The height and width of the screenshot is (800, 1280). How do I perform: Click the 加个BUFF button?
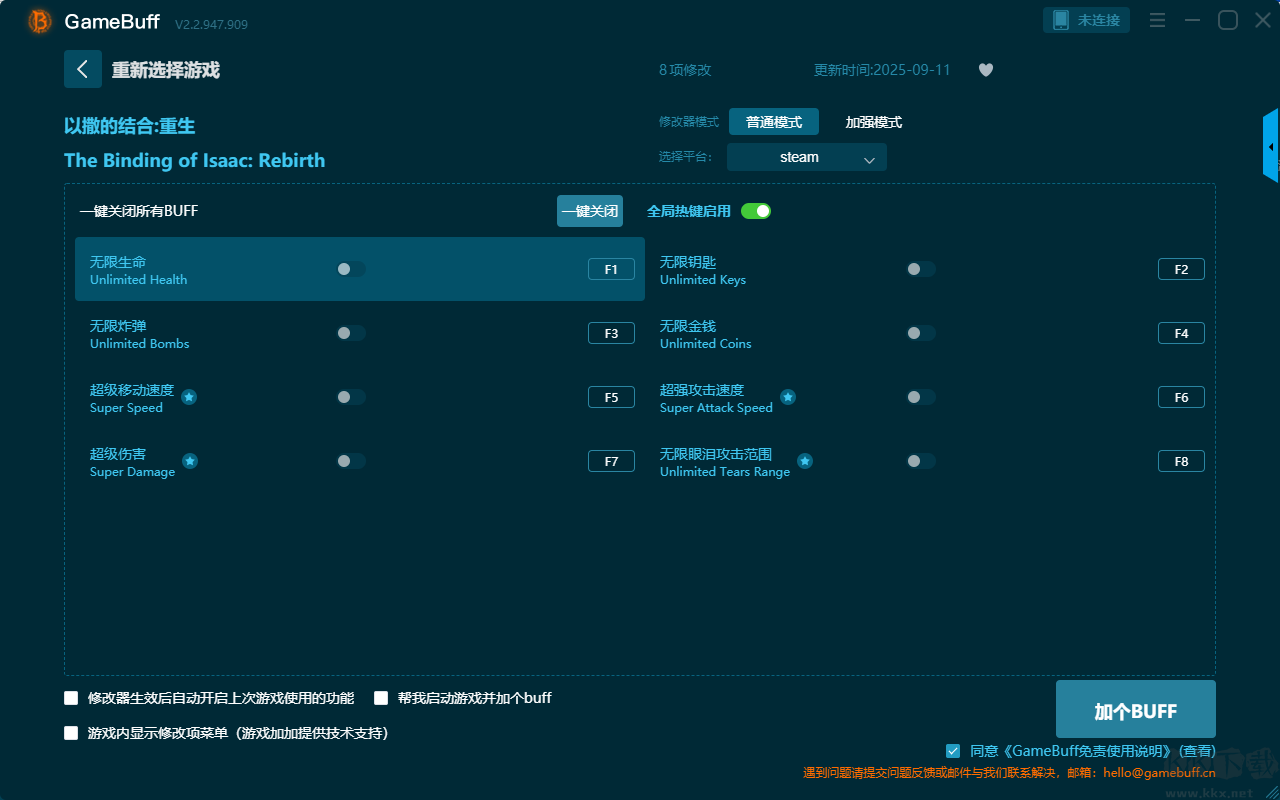(x=1136, y=710)
